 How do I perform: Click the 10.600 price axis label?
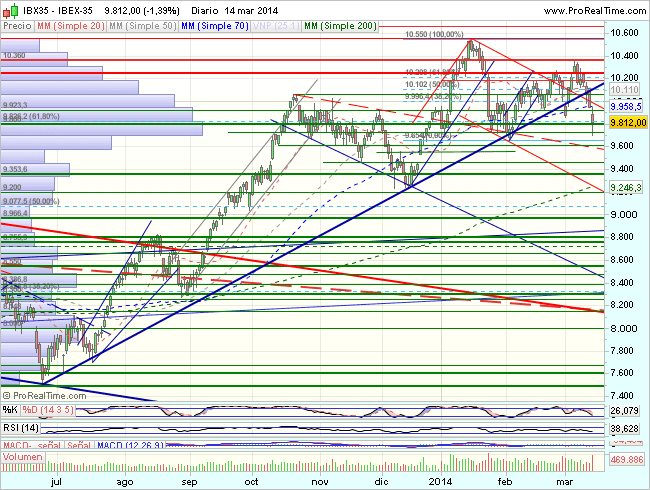624,33
